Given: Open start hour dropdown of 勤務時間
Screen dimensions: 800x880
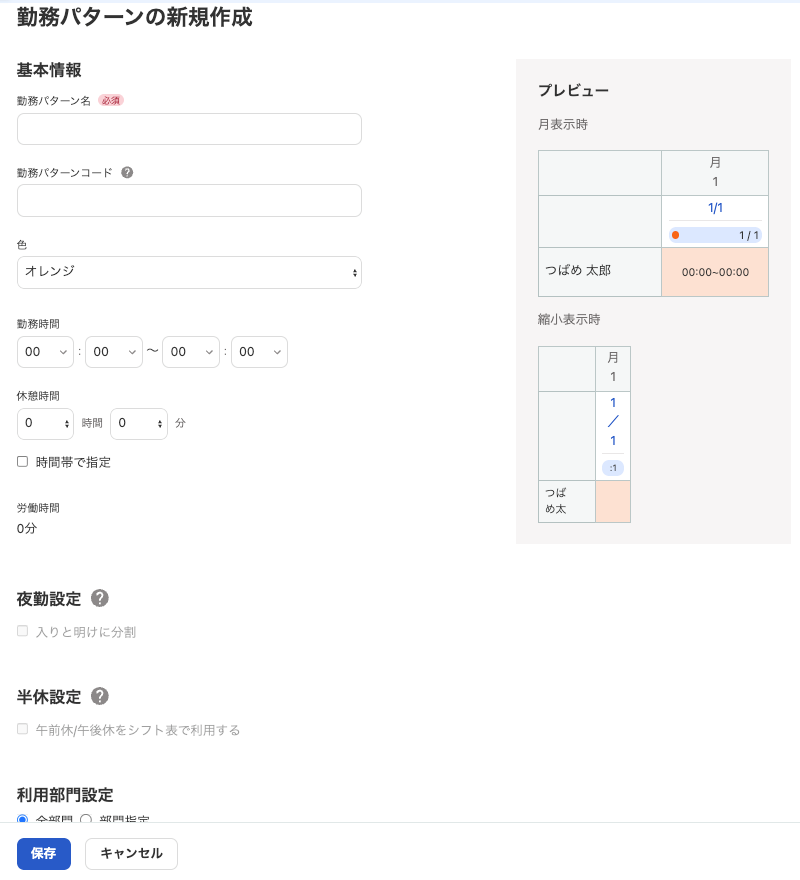Looking at the screenshot, I should (x=45, y=352).
